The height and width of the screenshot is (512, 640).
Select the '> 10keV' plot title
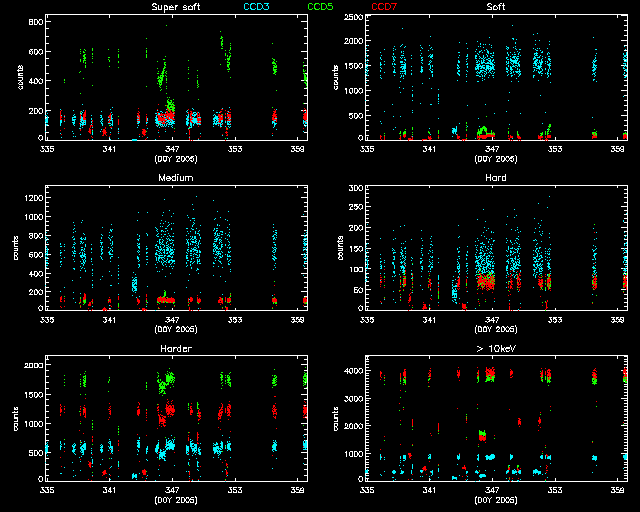494,349
